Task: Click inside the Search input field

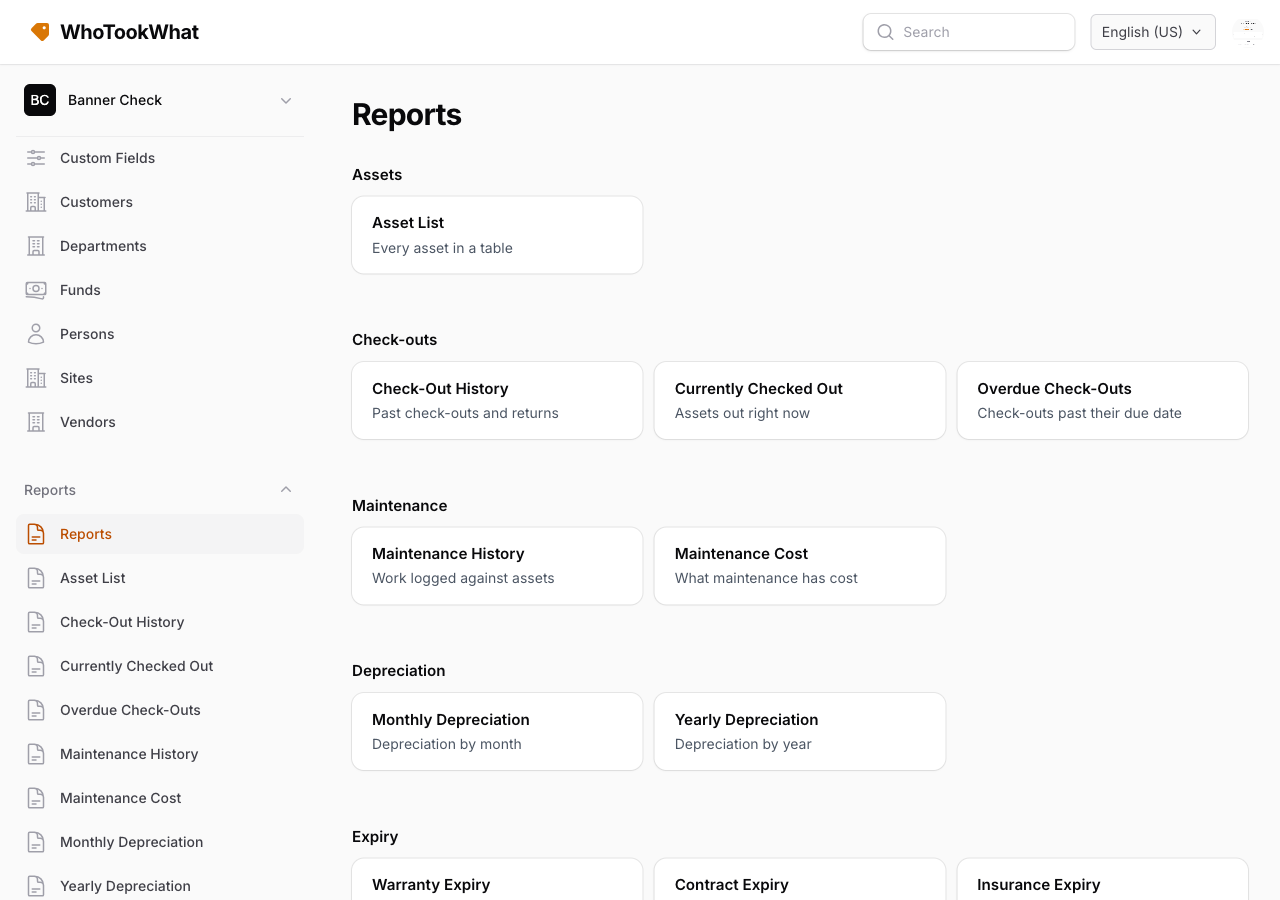Action: click(969, 32)
